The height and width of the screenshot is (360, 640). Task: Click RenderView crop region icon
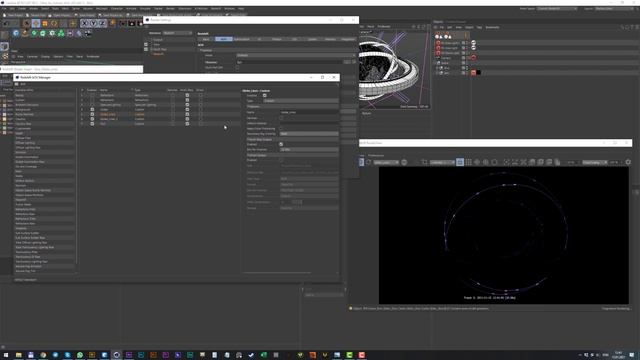pos(424,162)
